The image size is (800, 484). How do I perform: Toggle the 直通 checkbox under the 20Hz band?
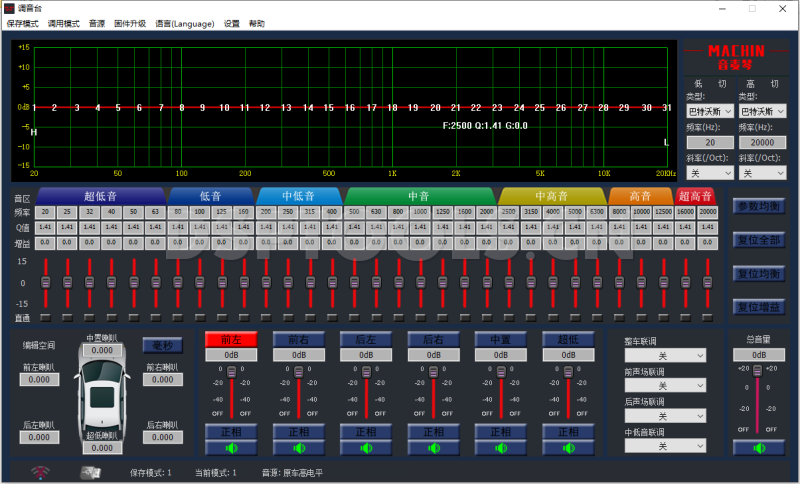[46, 318]
